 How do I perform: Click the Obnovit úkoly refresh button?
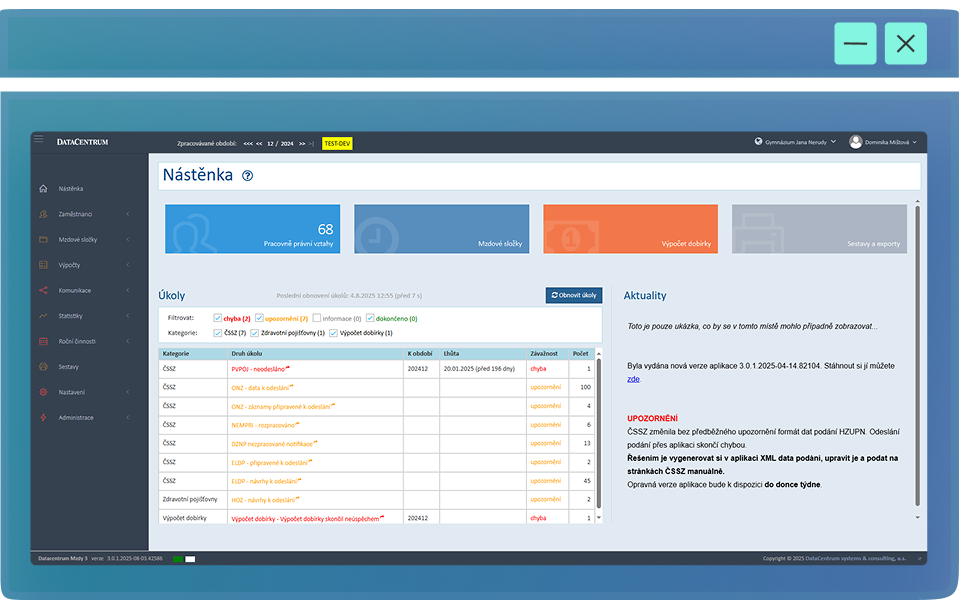[x=574, y=295]
